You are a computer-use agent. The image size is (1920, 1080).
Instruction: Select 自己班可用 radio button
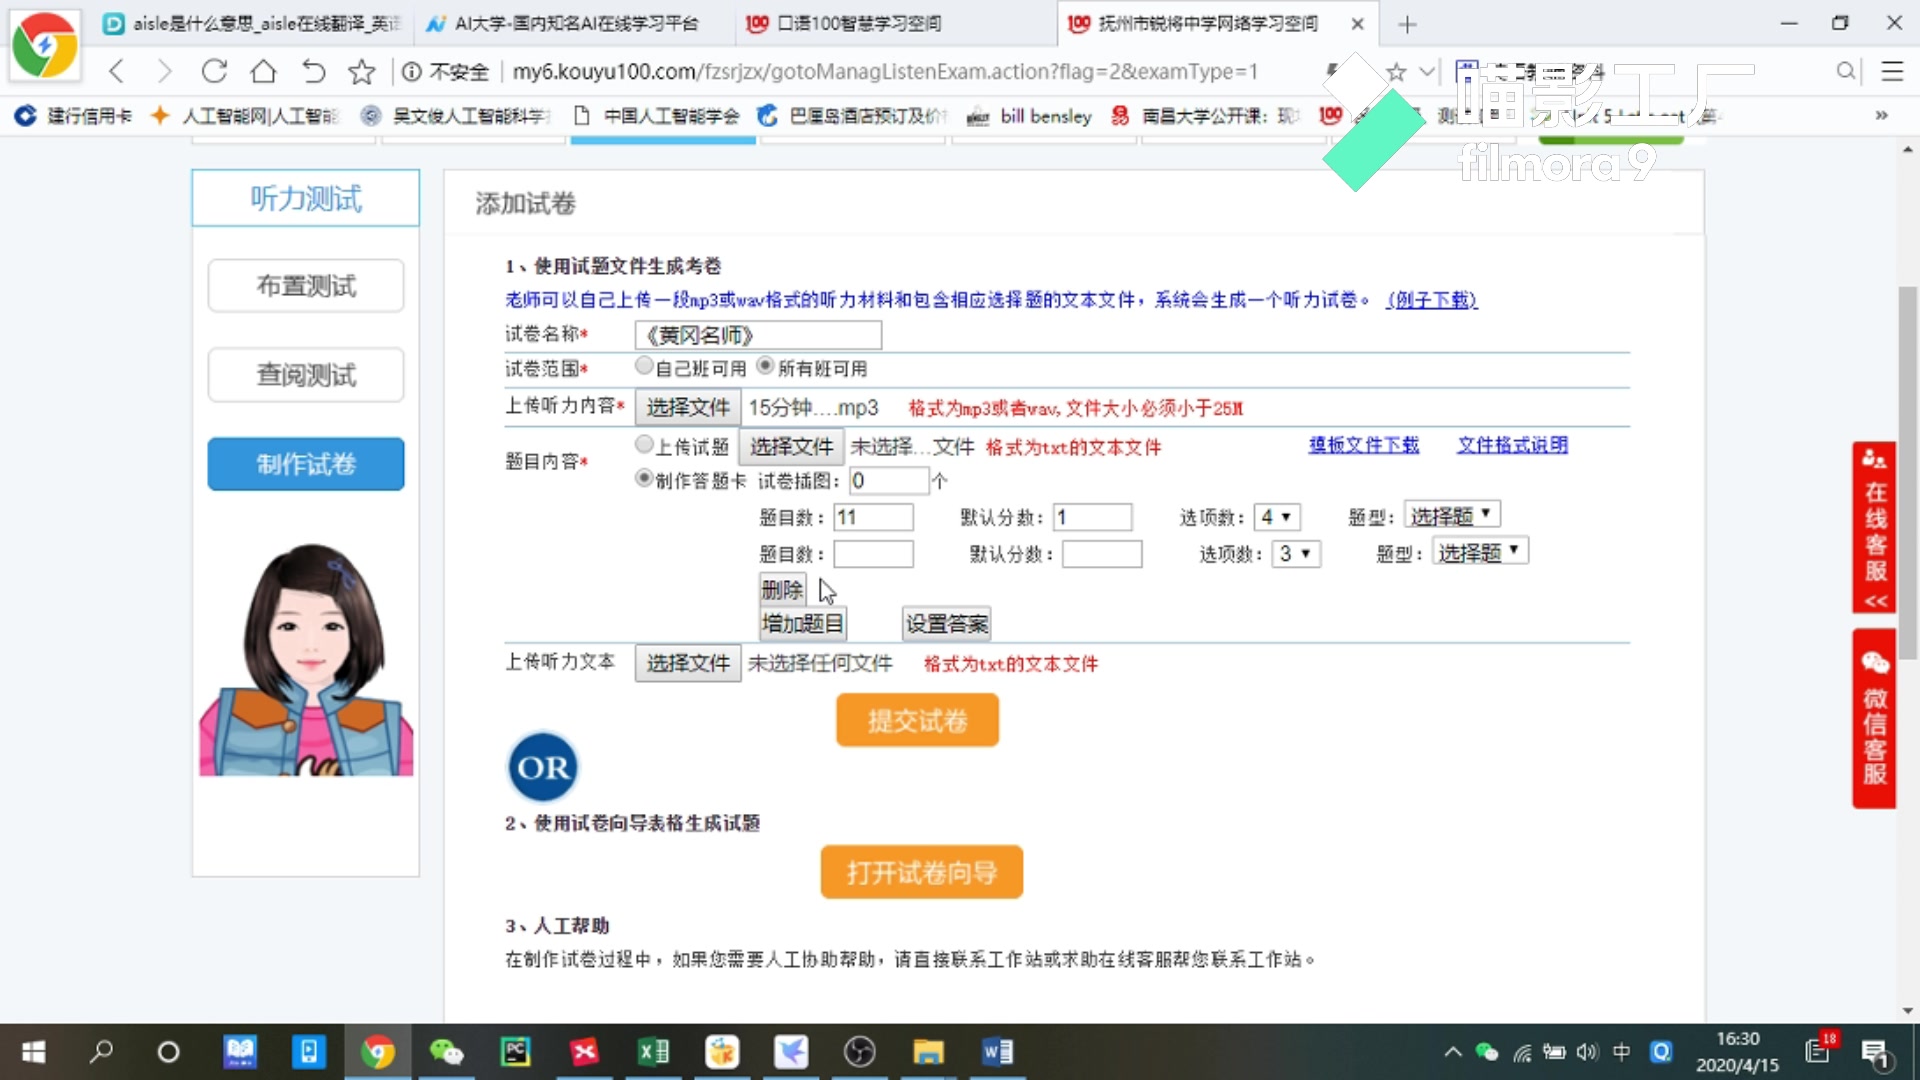coord(644,367)
